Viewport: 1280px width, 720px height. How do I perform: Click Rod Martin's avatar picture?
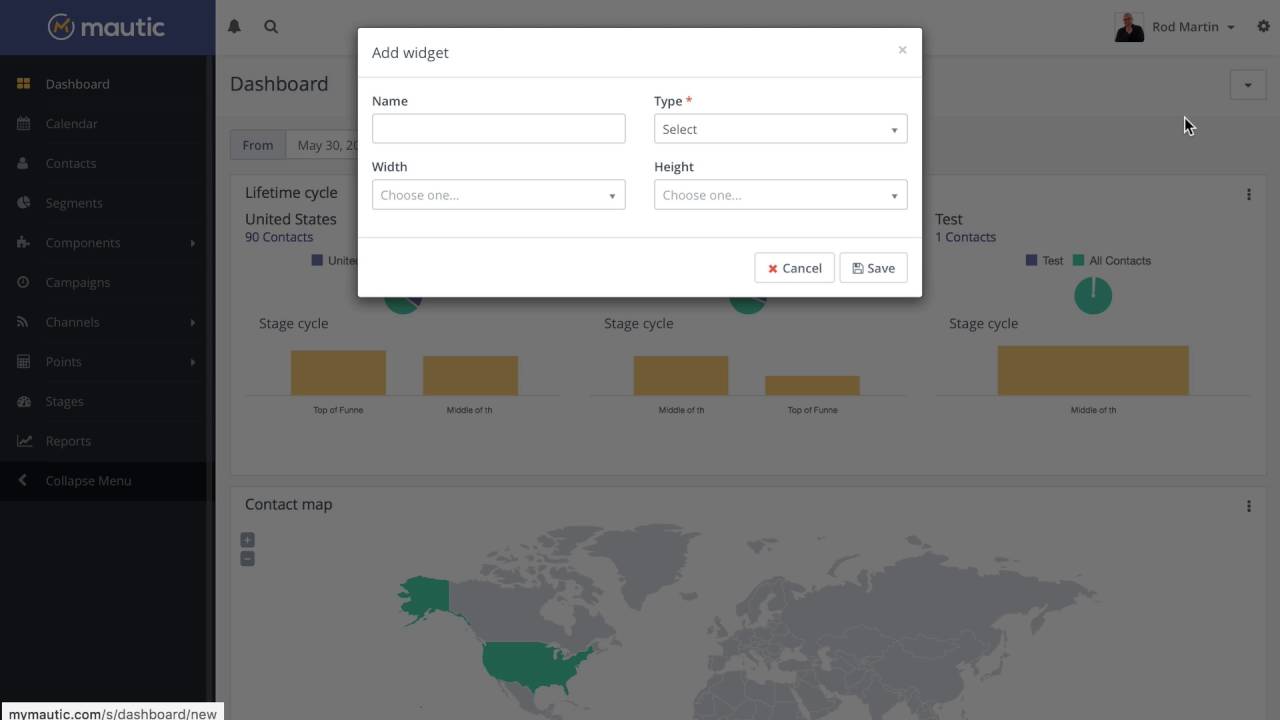pyautogui.click(x=1129, y=27)
